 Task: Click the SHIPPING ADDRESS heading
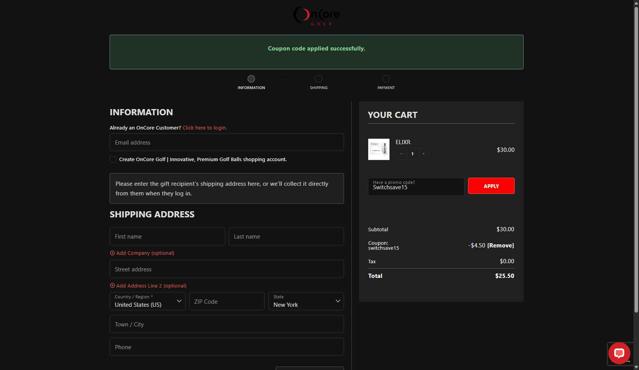152,214
